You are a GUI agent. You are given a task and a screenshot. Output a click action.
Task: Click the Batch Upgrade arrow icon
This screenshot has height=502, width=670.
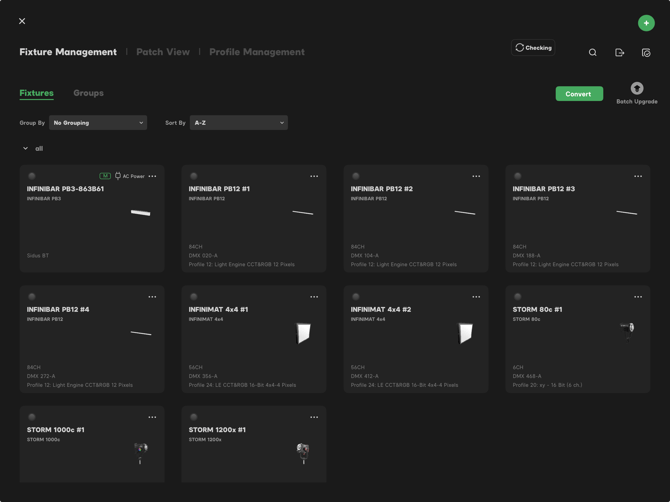click(637, 88)
